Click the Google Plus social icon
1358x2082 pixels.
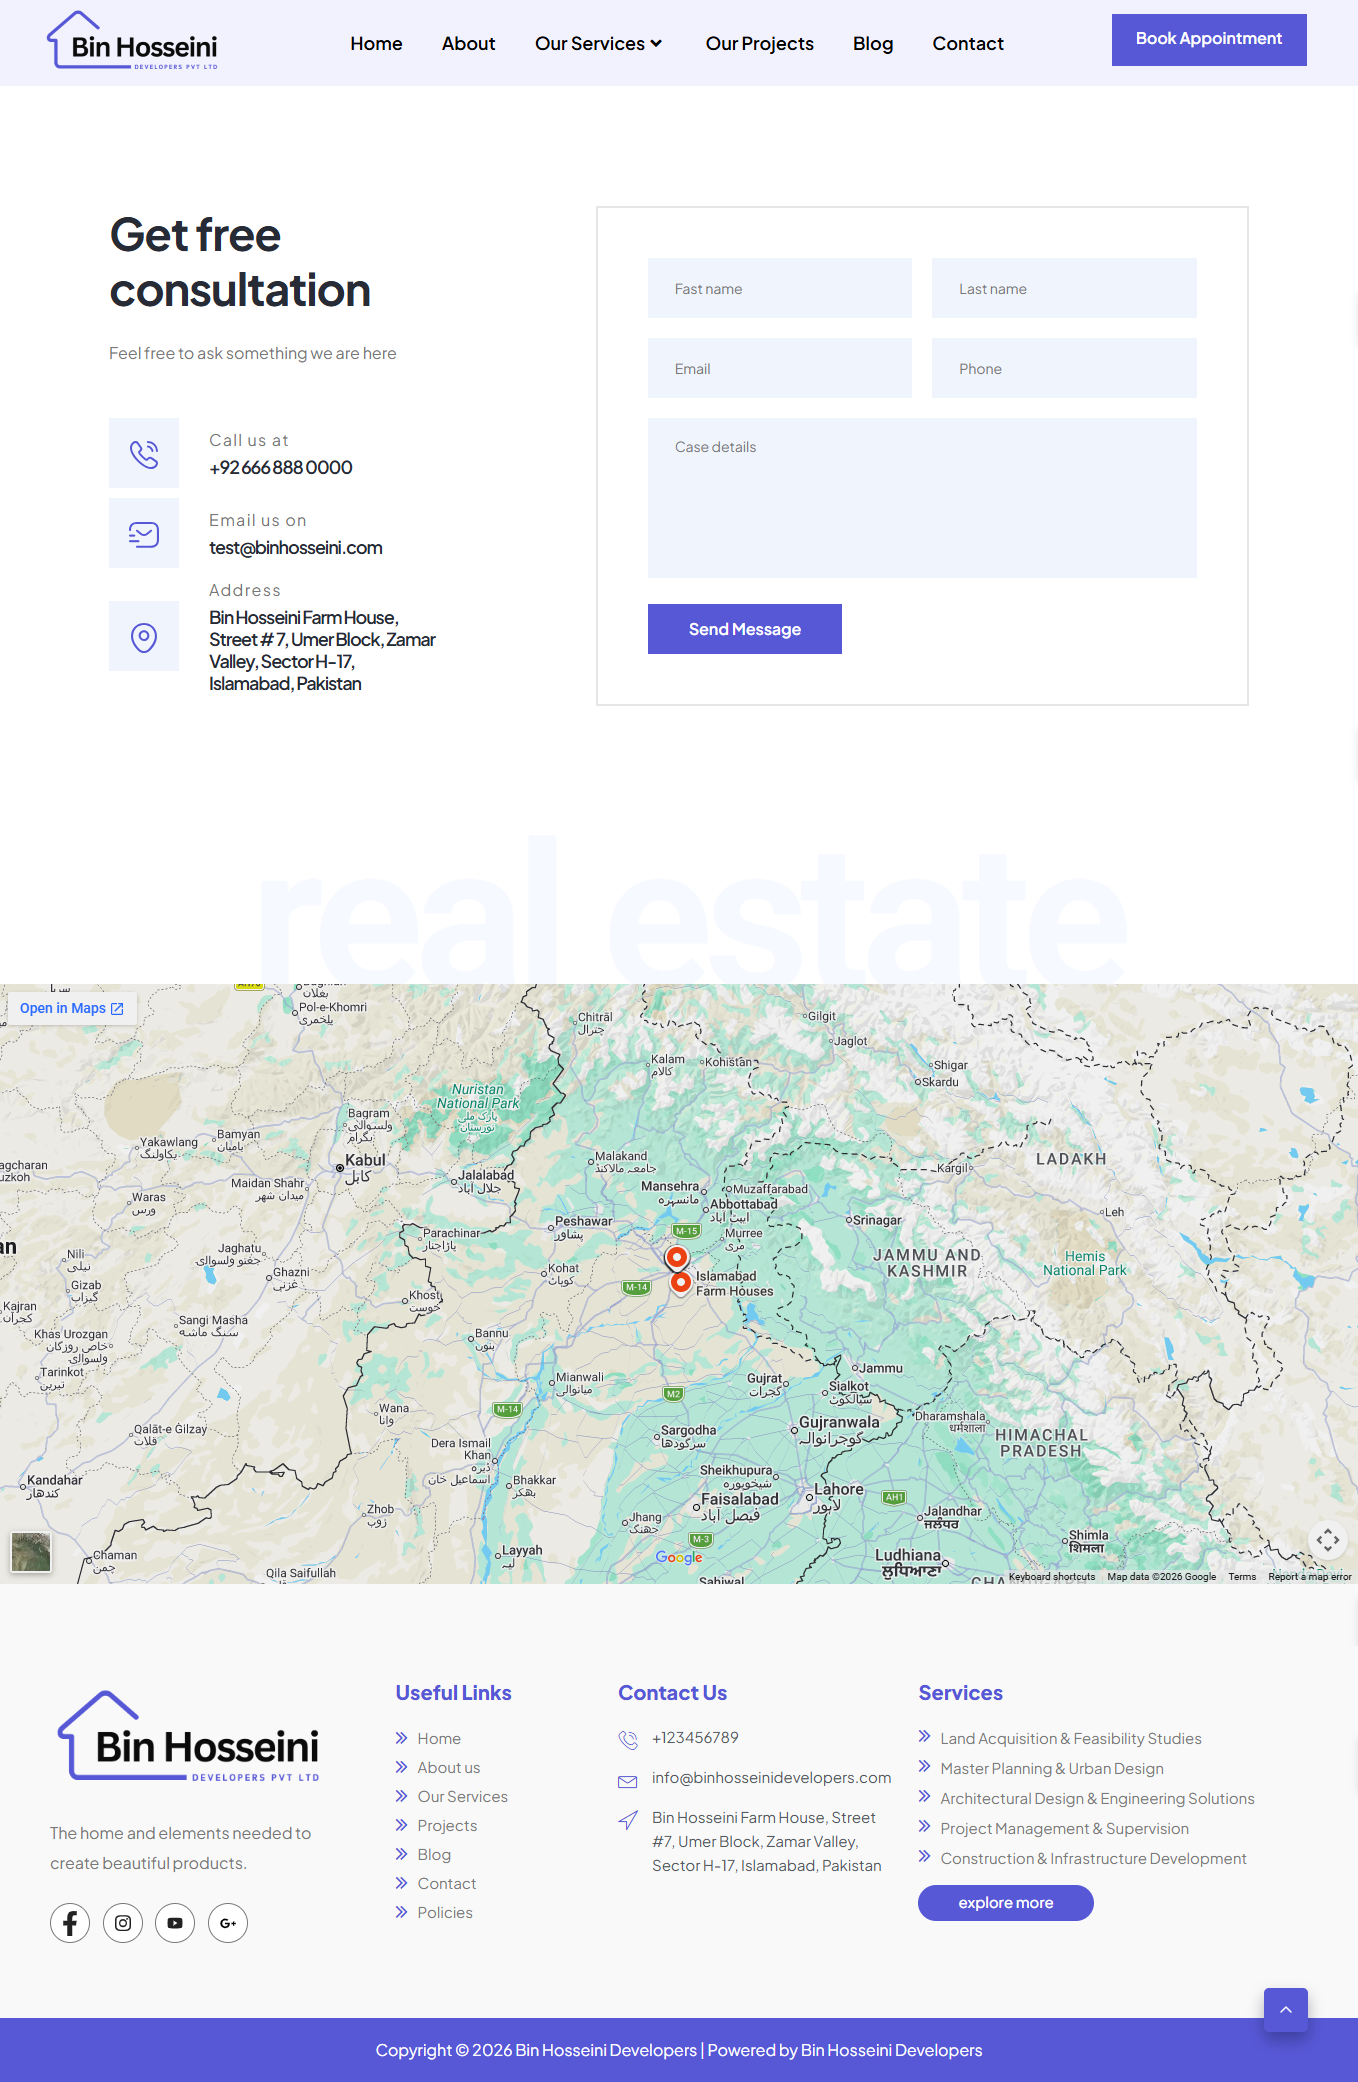coord(228,1923)
